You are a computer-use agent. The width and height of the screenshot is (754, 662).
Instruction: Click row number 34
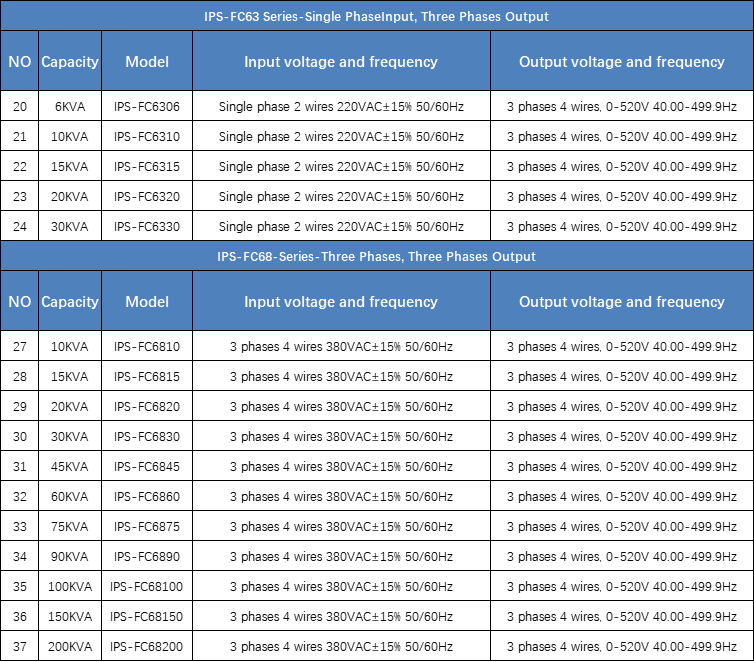click(x=20, y=556)
